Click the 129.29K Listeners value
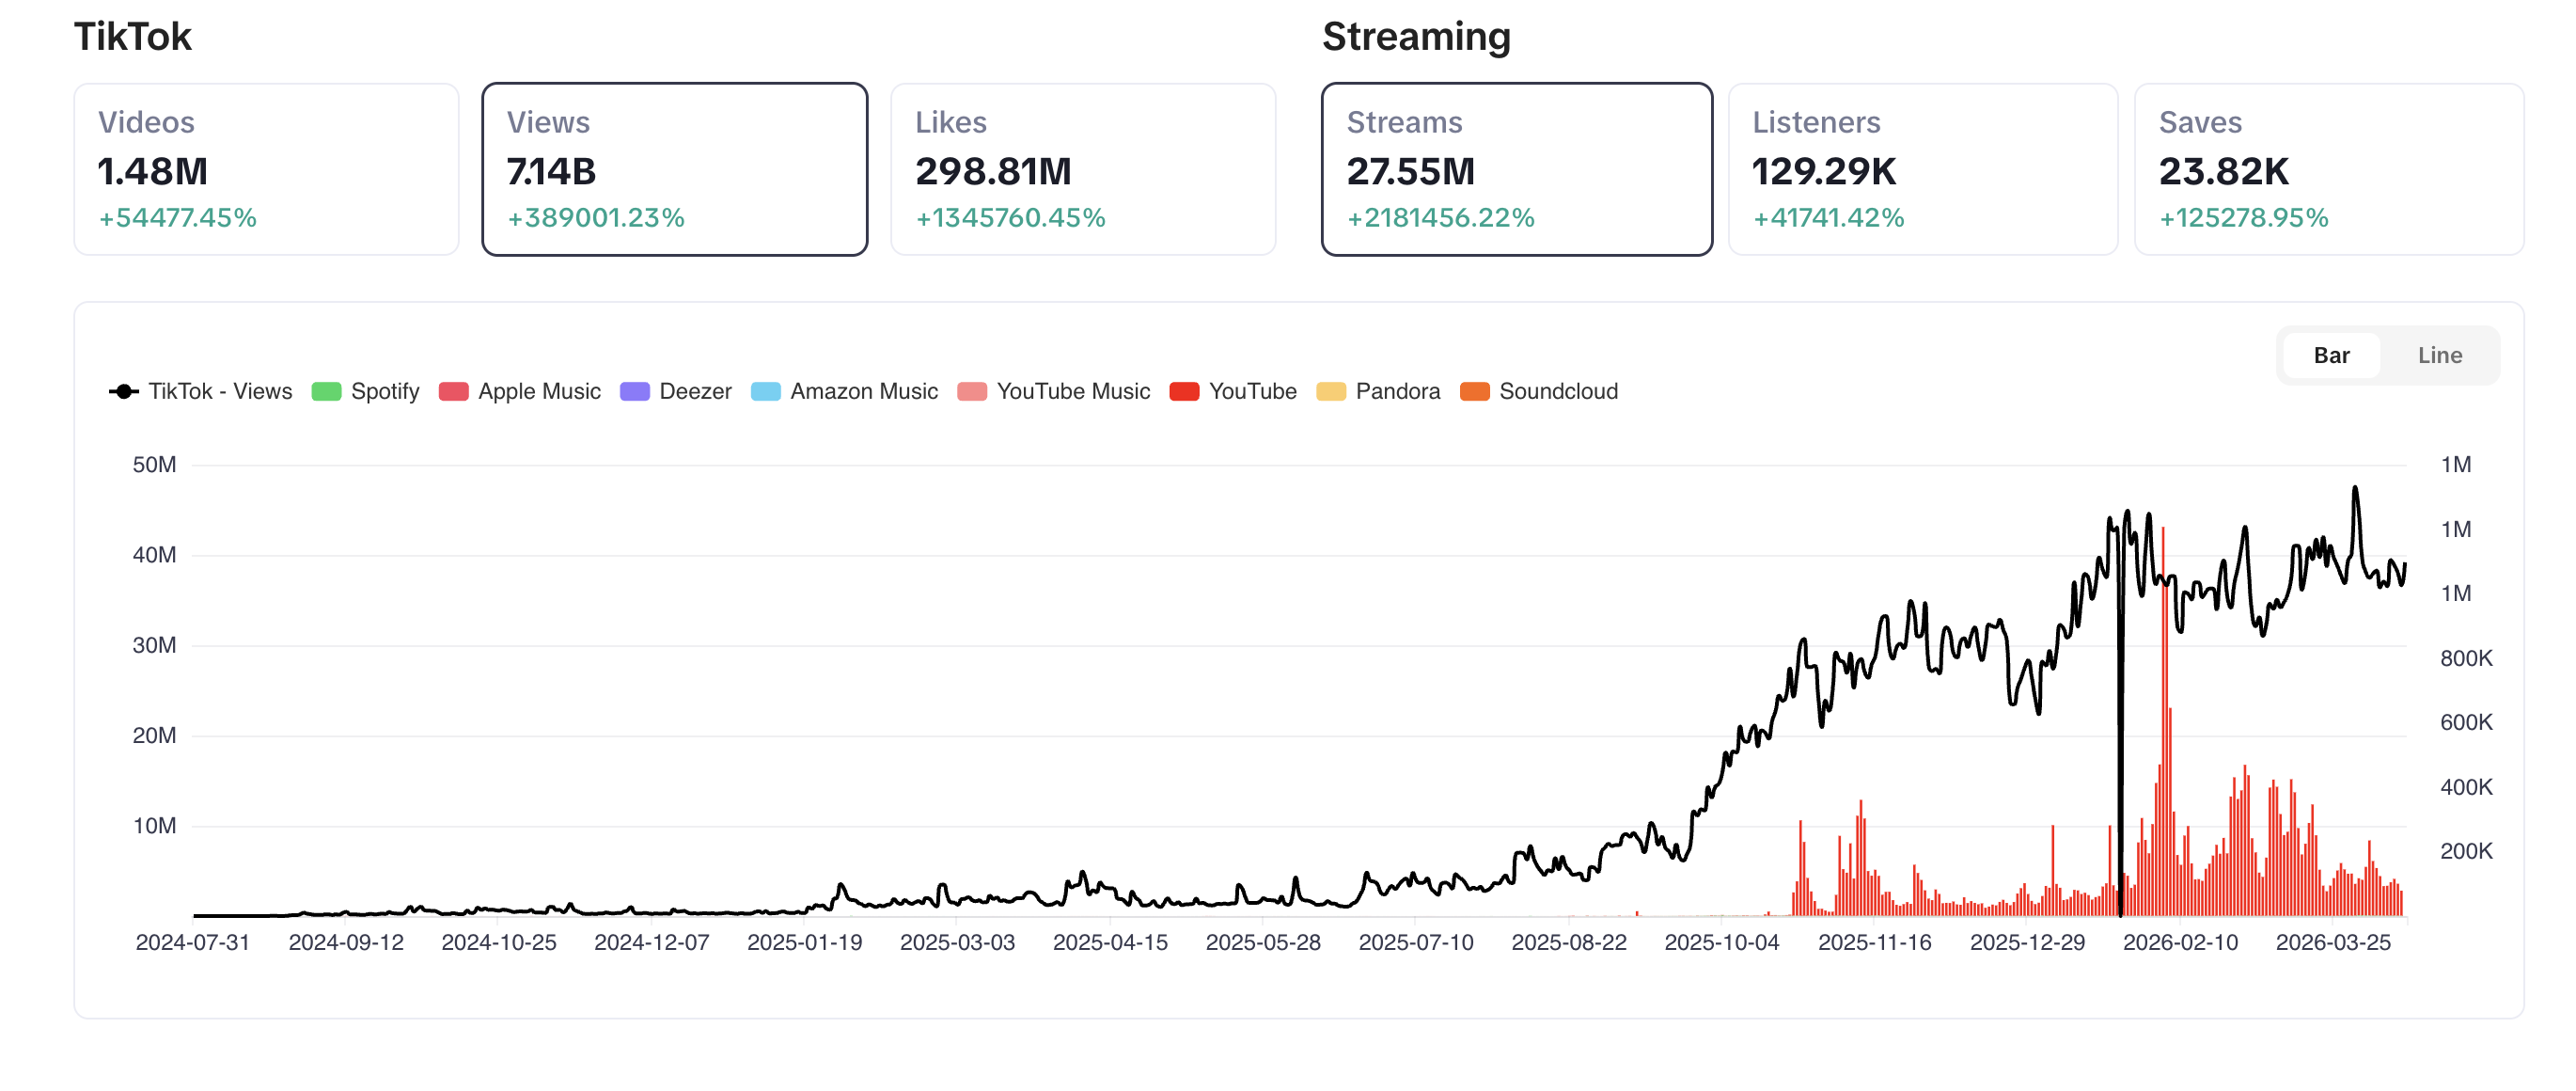The width and height of the screenshot is (2576, 1091). click(x=1823, y=172)
